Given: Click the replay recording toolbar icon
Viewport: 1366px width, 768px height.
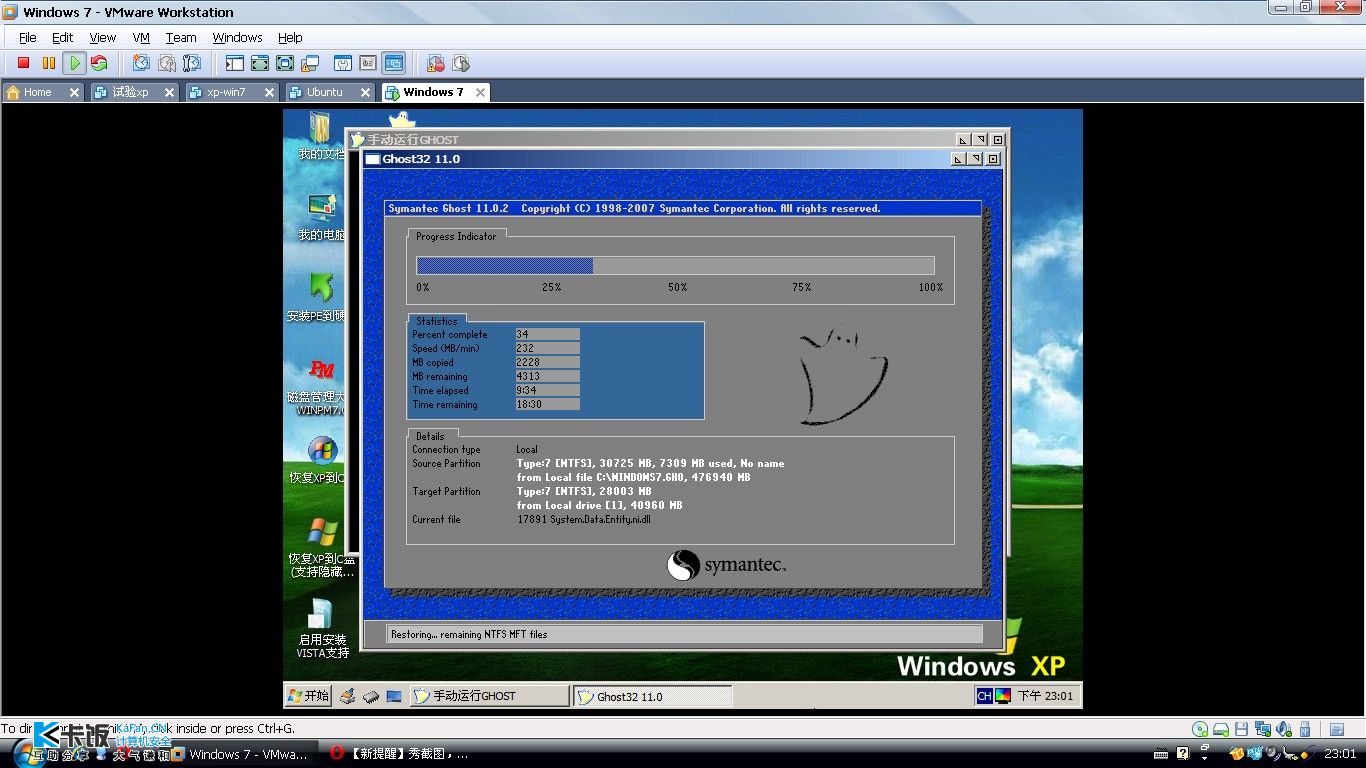Looking at the screenshot, I should coord(460,63).
